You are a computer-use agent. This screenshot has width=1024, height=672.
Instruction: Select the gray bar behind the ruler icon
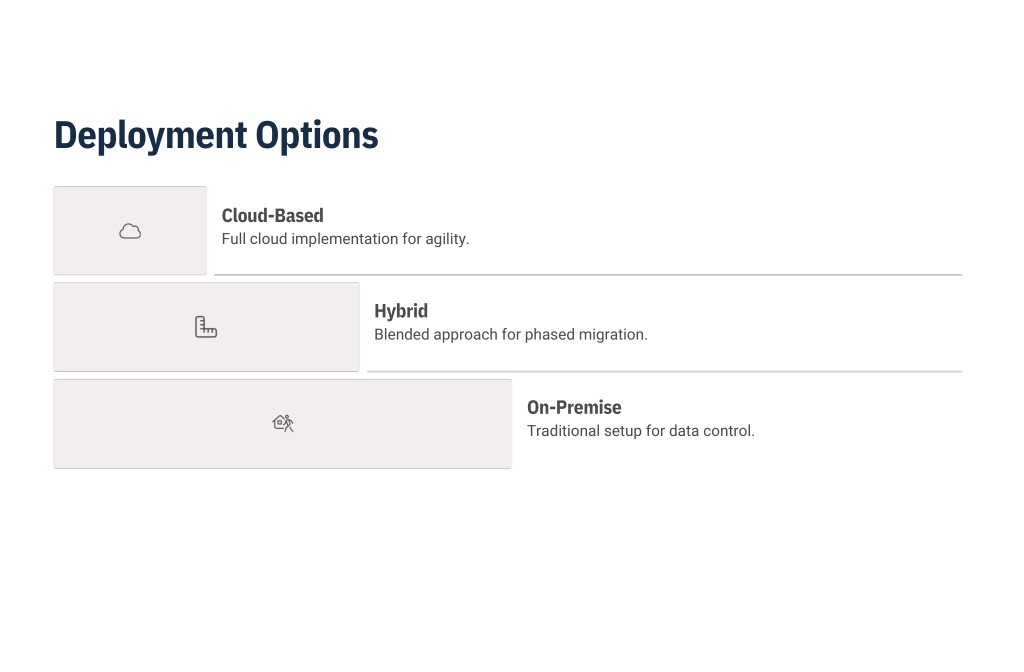point(206,327)
